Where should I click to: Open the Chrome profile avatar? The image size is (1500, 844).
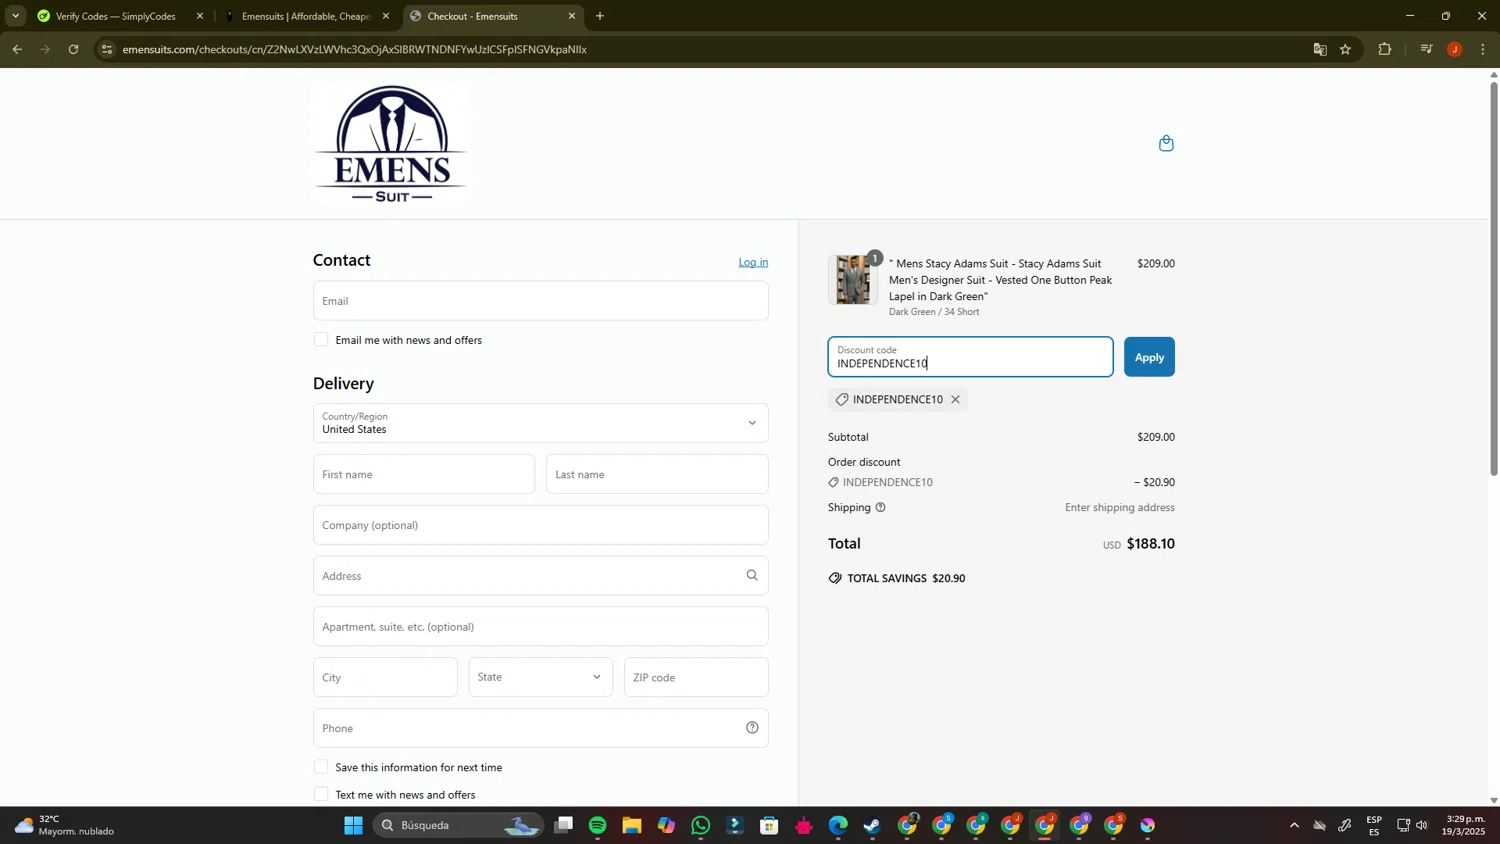coord(1455,49)
